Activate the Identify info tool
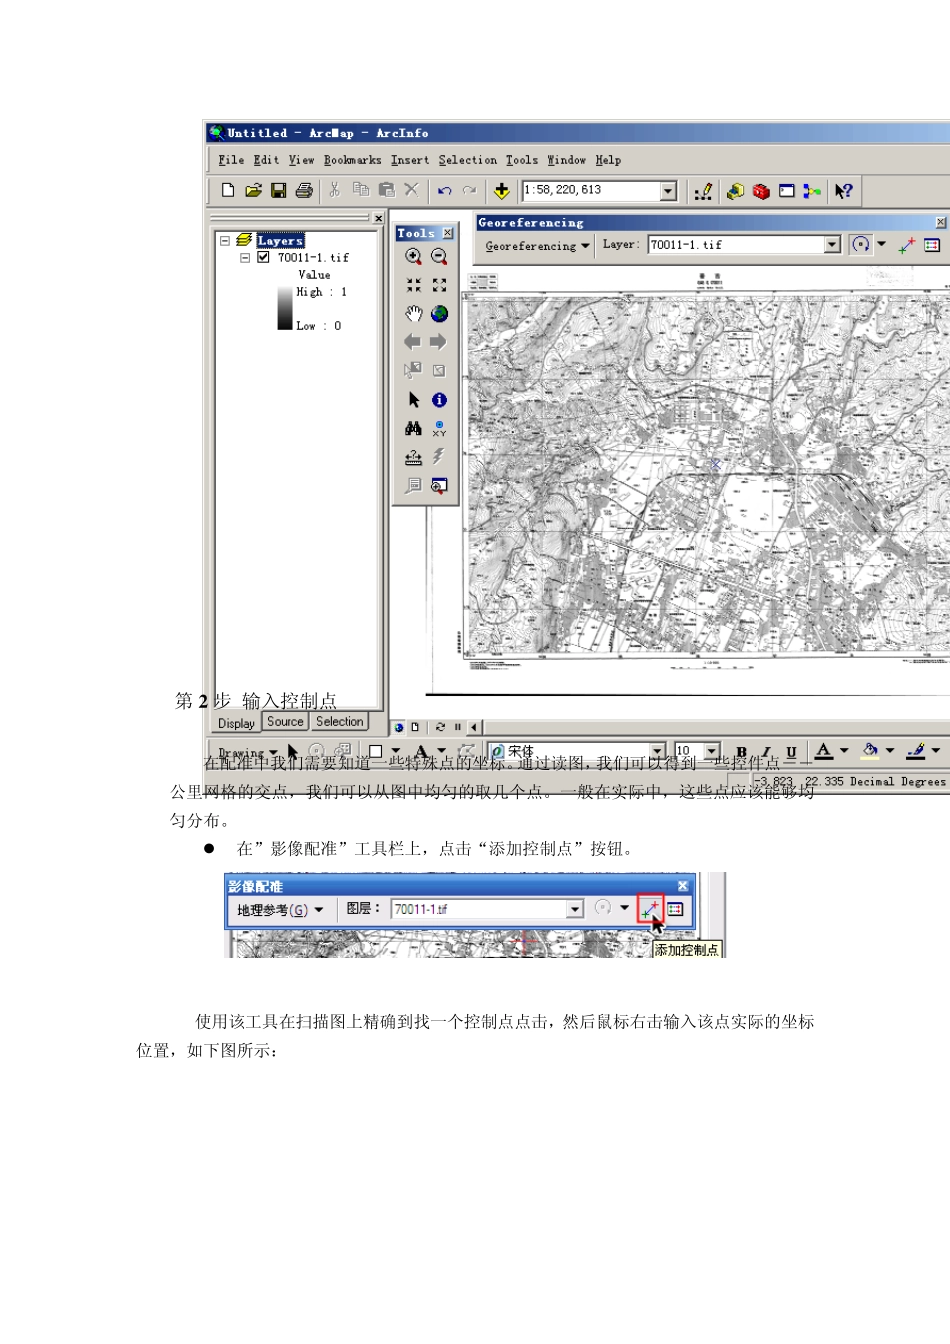This screenshot has height=1344, width=950. [x=439, y=400]
